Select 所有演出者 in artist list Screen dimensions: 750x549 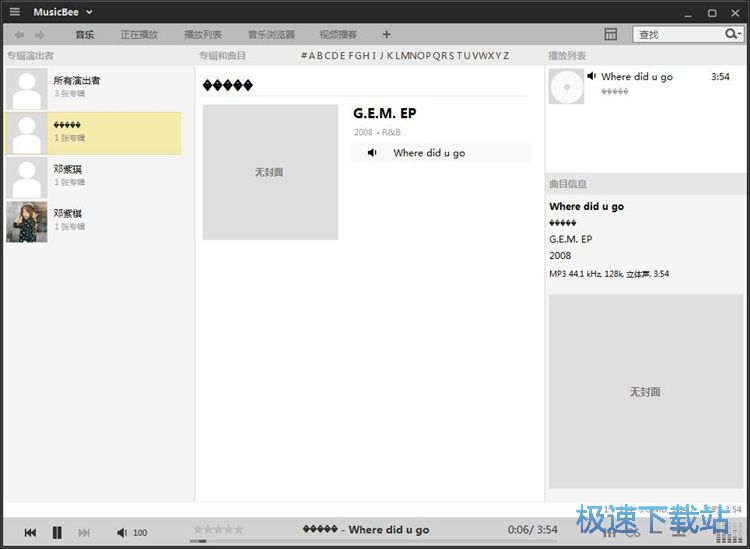pos(93,88)
